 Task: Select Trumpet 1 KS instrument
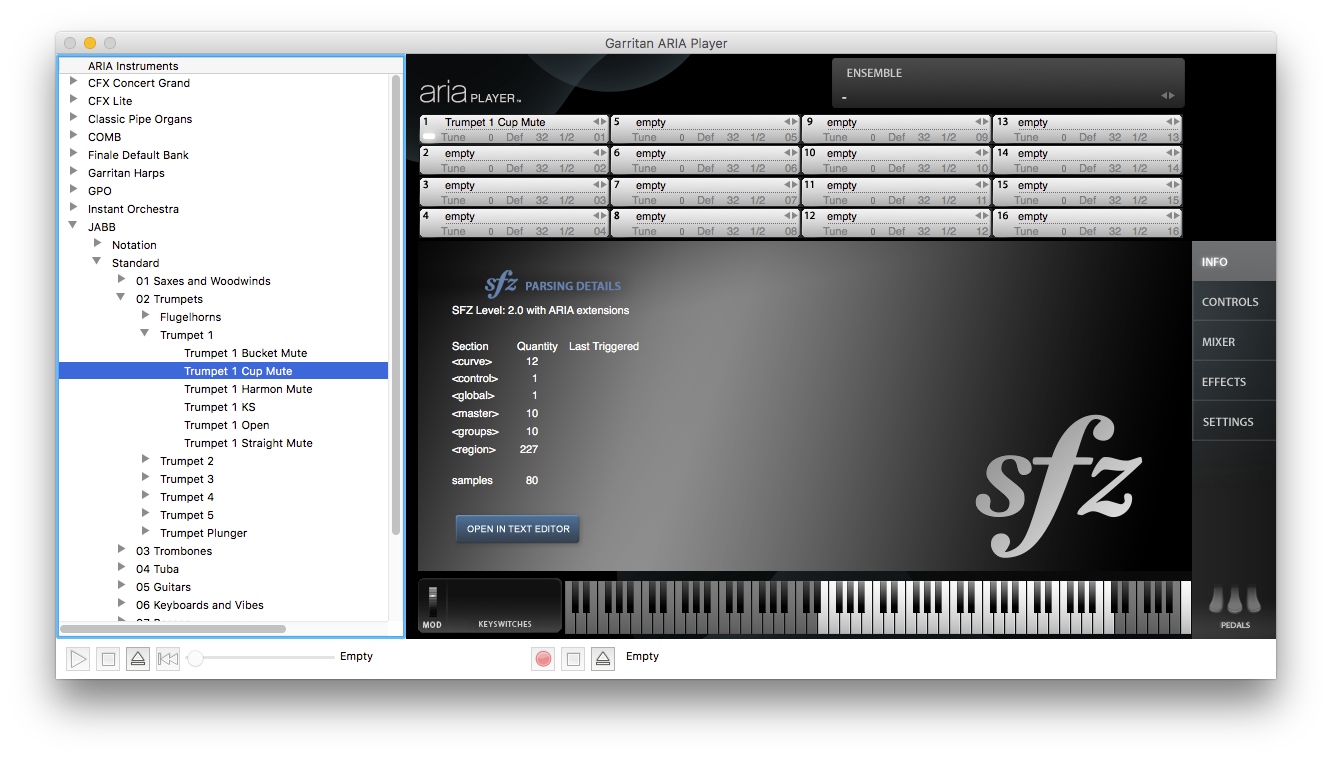[219, 407]
